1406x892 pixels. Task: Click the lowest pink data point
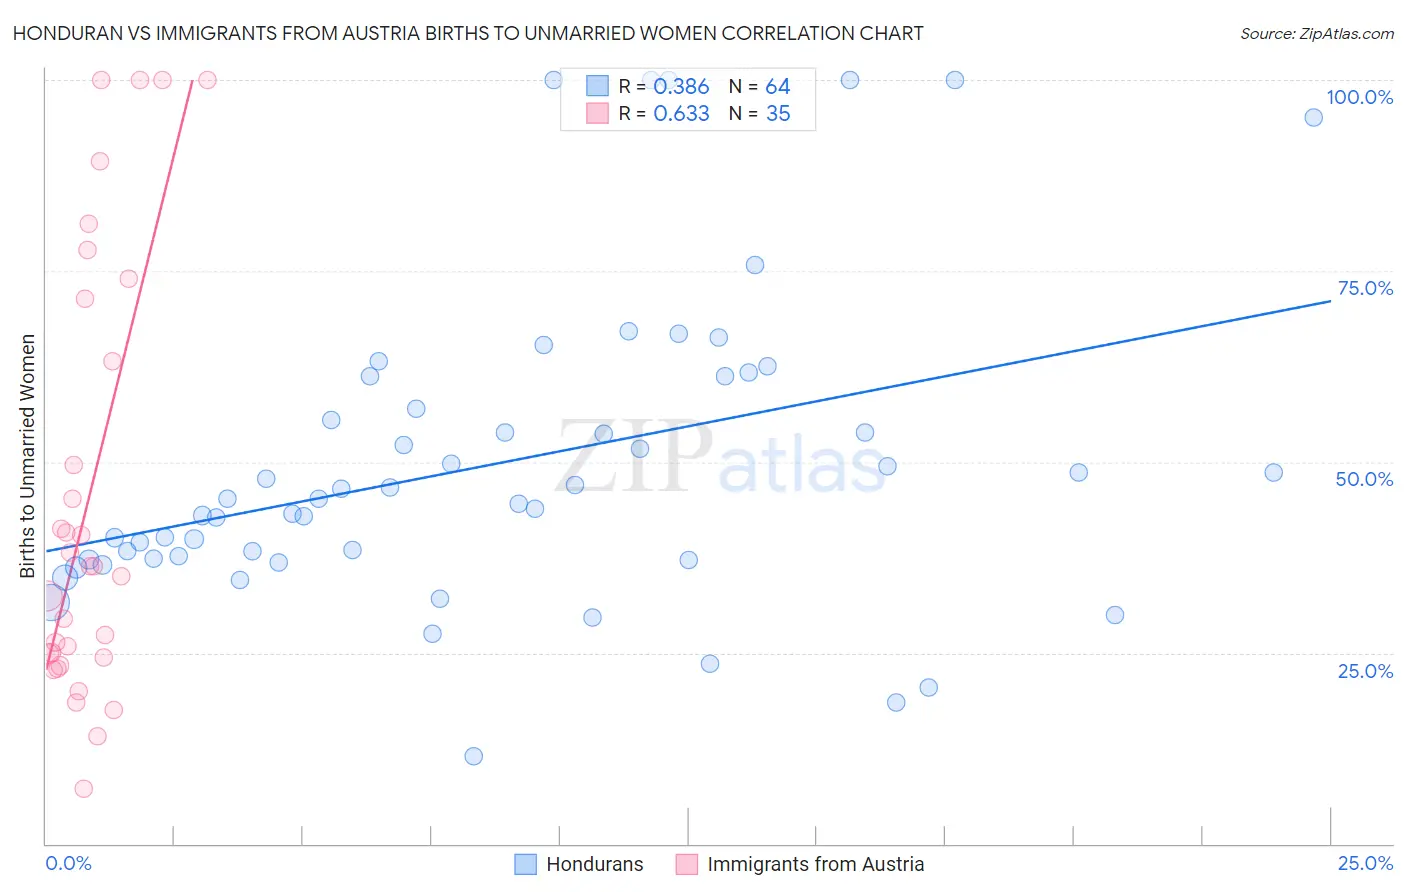click(x=84, y=789)
